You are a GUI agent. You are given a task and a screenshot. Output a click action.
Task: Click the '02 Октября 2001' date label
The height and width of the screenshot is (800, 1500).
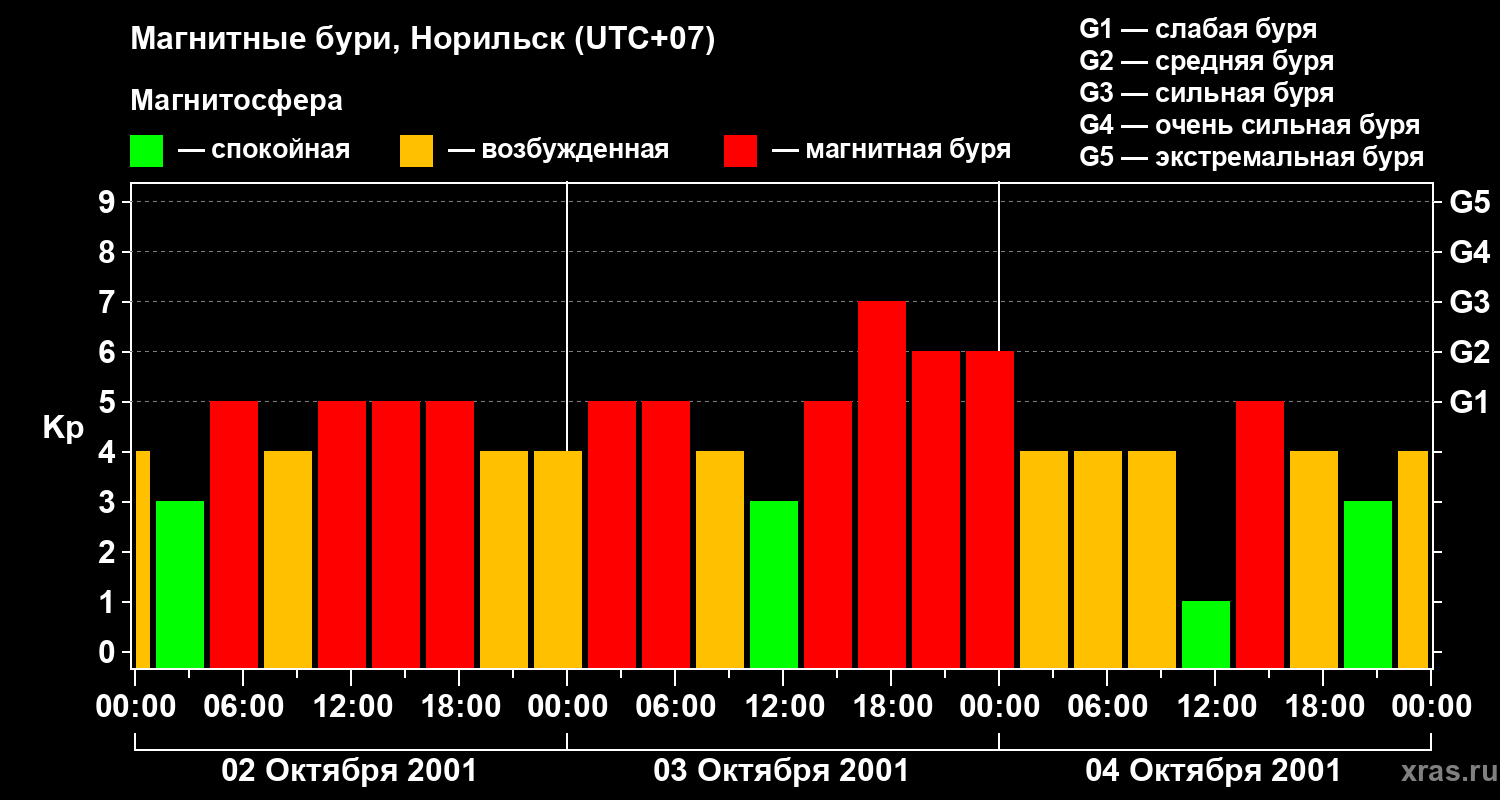pos(349,771)
